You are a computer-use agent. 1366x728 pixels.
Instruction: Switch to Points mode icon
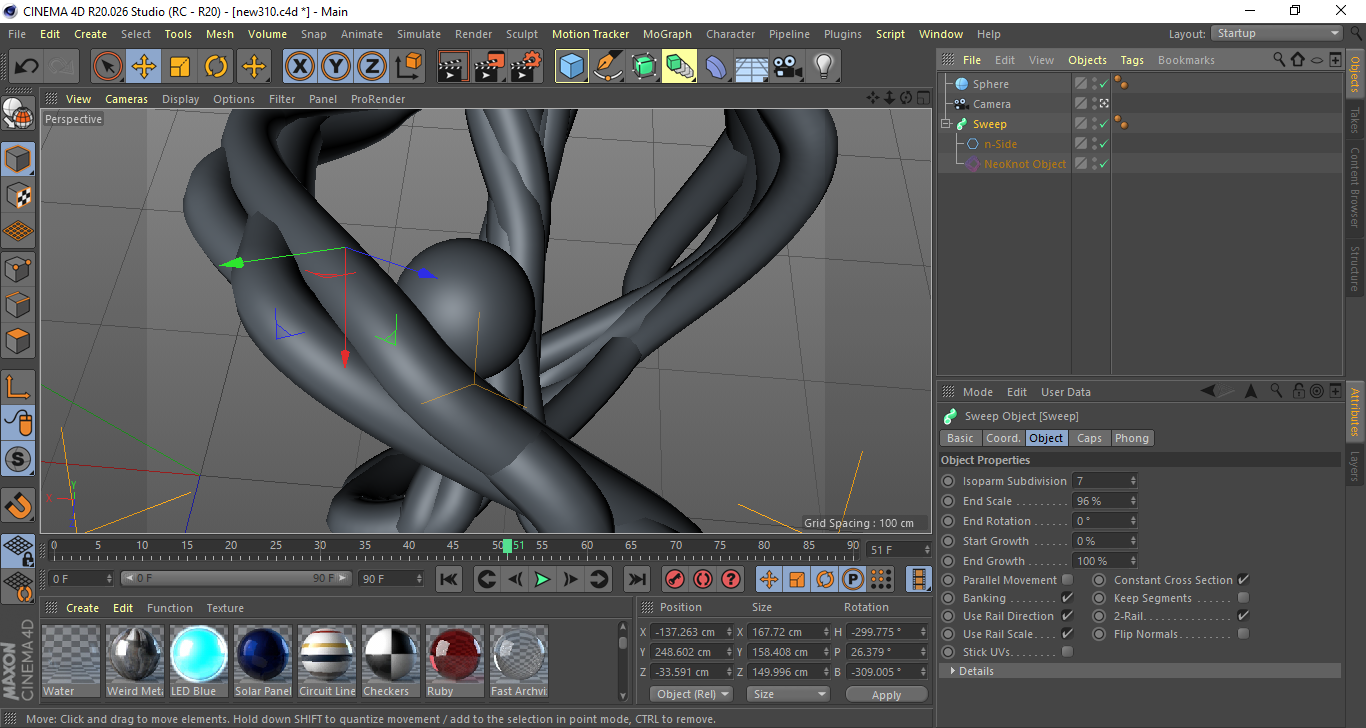click(x=18, y=268)
